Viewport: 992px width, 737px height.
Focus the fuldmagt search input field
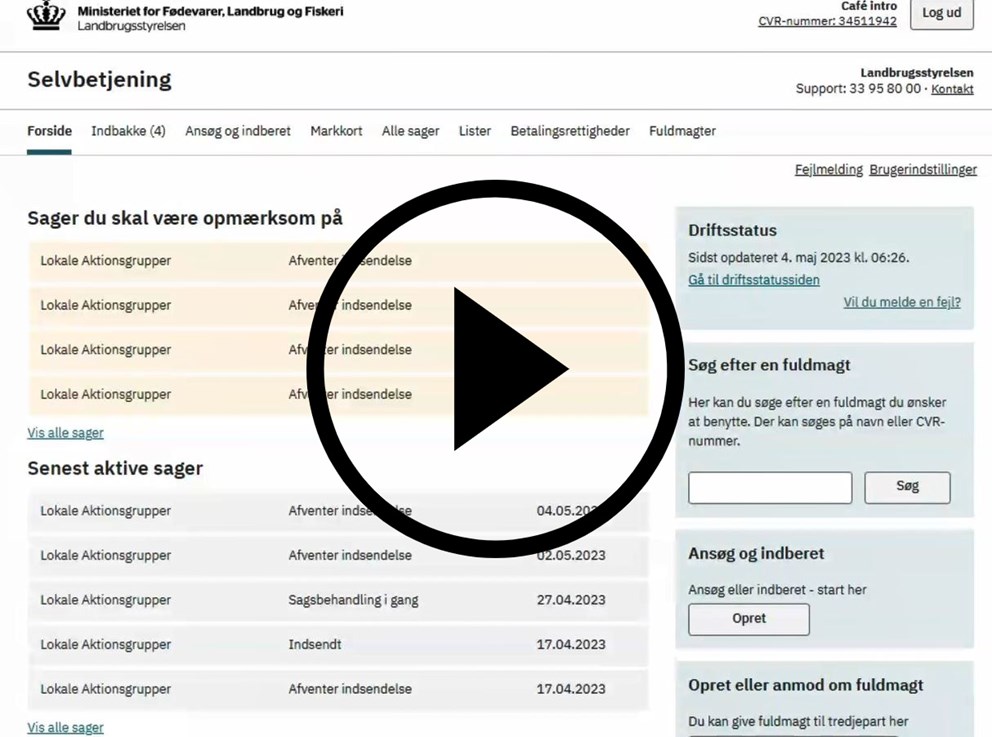pos(770,488)
